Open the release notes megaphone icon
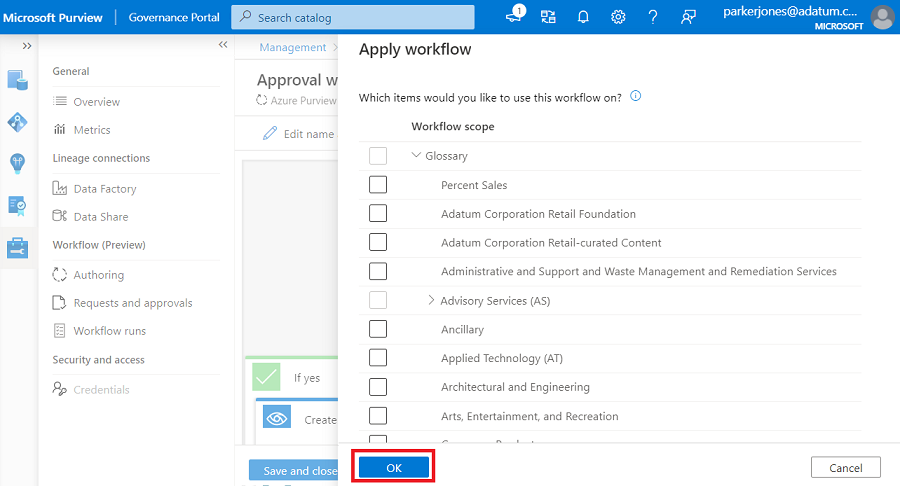This screenshot has height=486, width=900. [x=514, y=15]
